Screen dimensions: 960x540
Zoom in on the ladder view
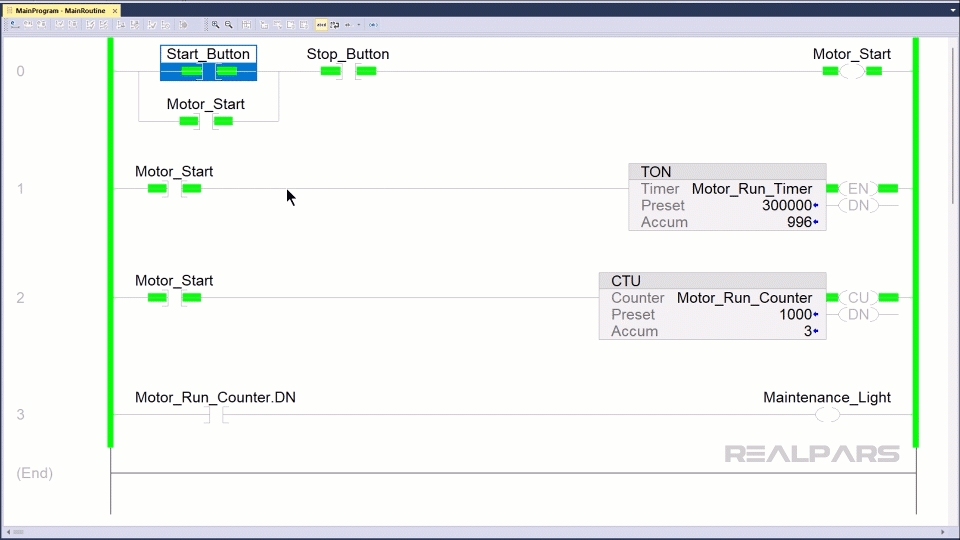216,25
